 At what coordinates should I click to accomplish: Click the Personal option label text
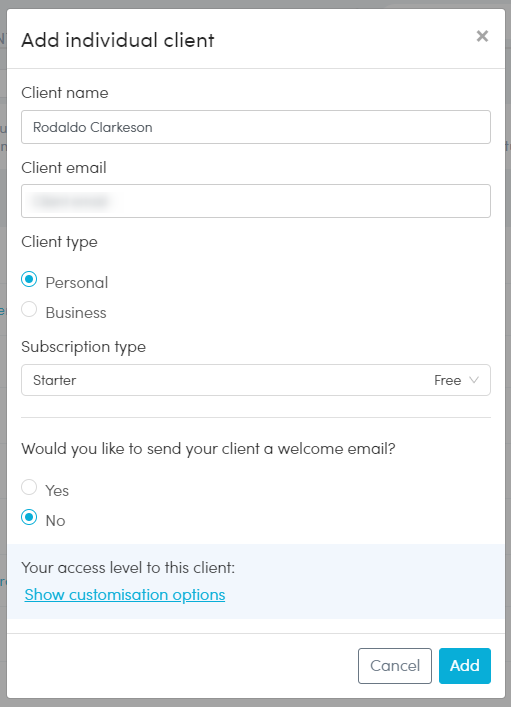(x=77, y=283)
